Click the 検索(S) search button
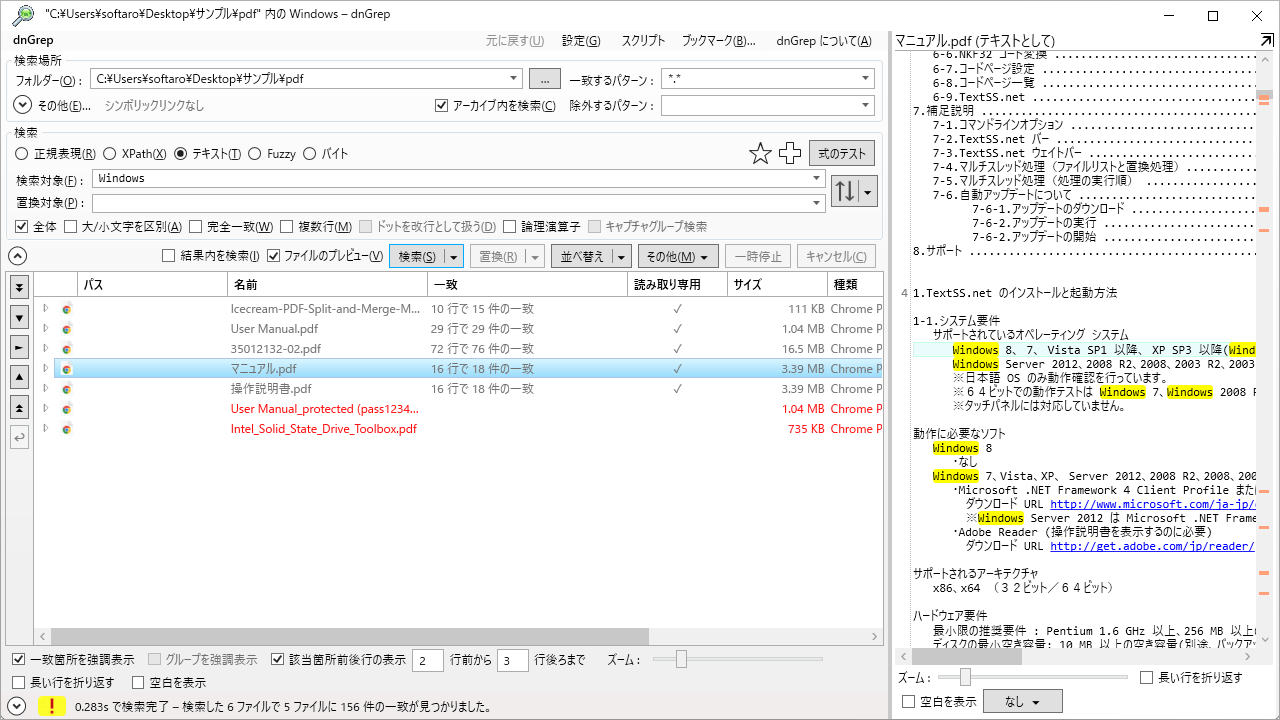 point(417,257)
